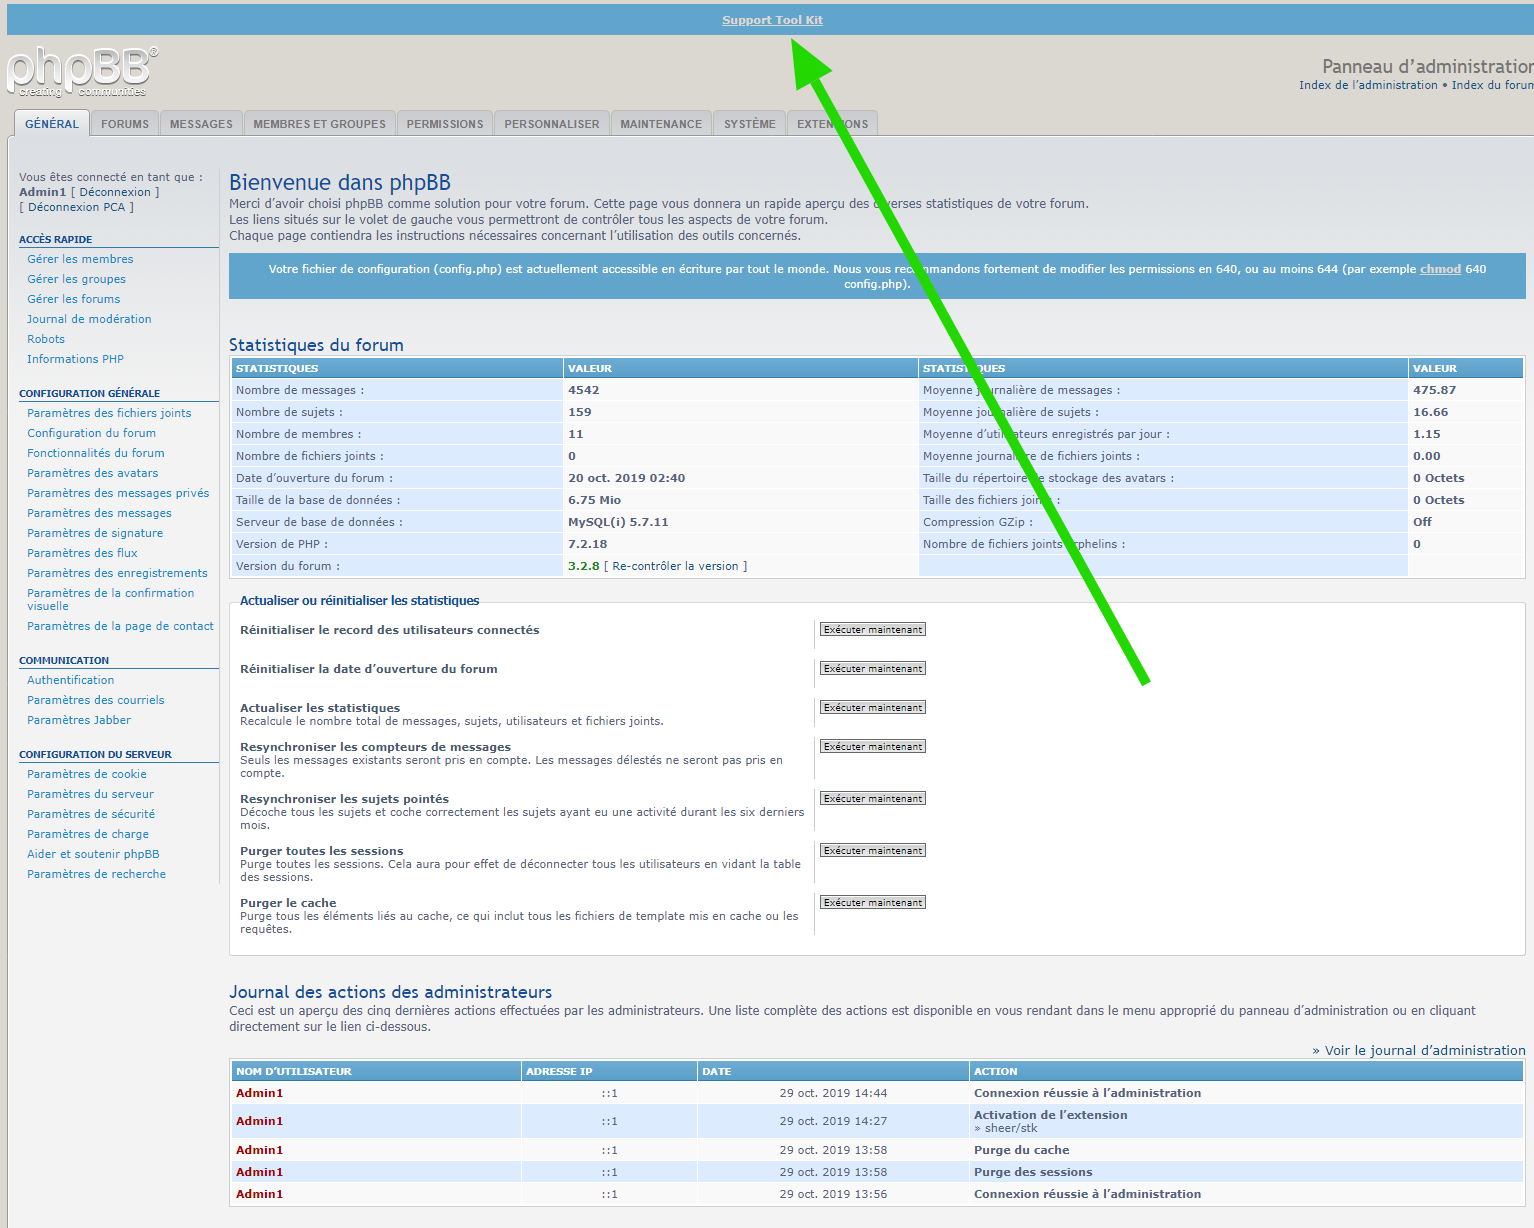Viewport: 1534px width, 1228px height.
Task: Open the sheer/stk extension log entry
Action: pos(1010,1128)
